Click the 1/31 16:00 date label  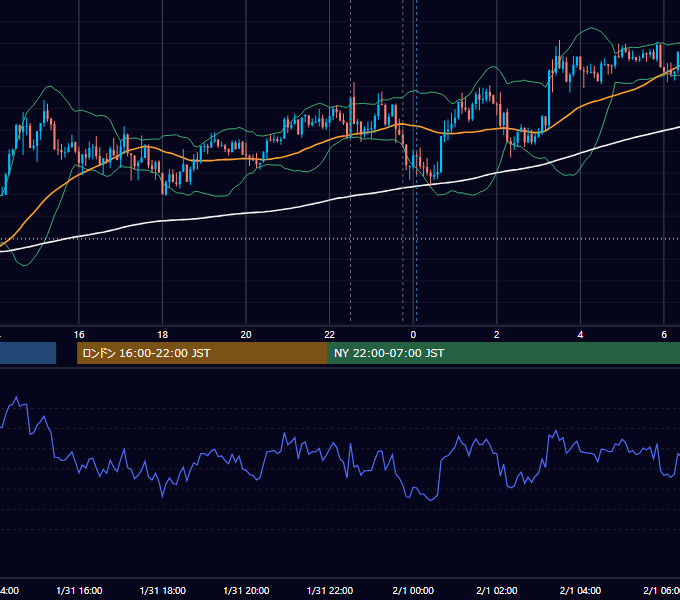pyautogui.click(x=79, y=591)
